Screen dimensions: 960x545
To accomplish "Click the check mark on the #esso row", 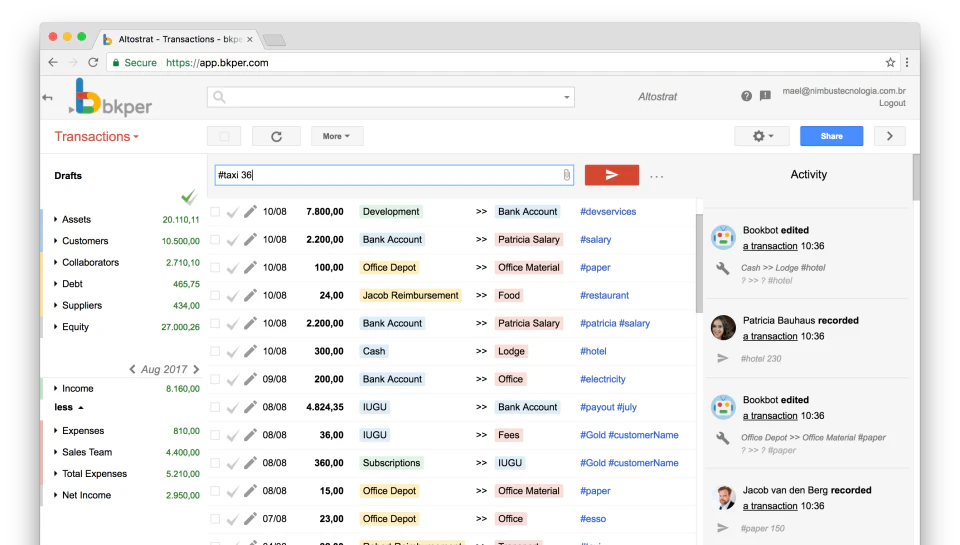I will (233, 520).
